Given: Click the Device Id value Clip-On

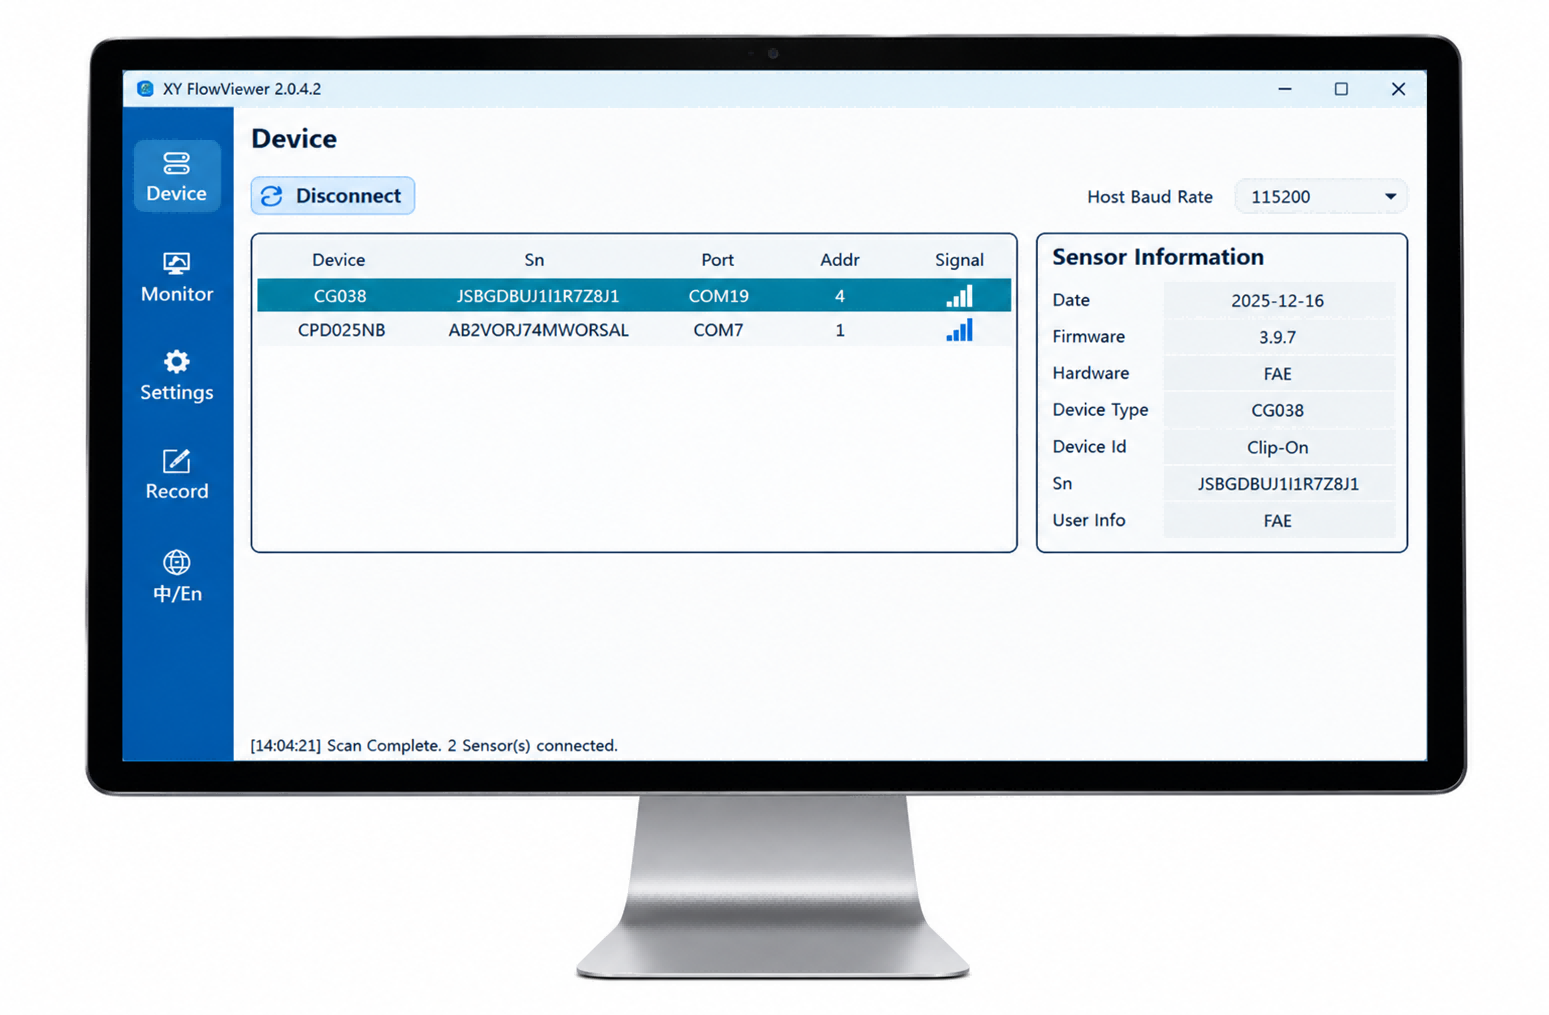Looking at the screenshot, I should tap(1278, 447).
